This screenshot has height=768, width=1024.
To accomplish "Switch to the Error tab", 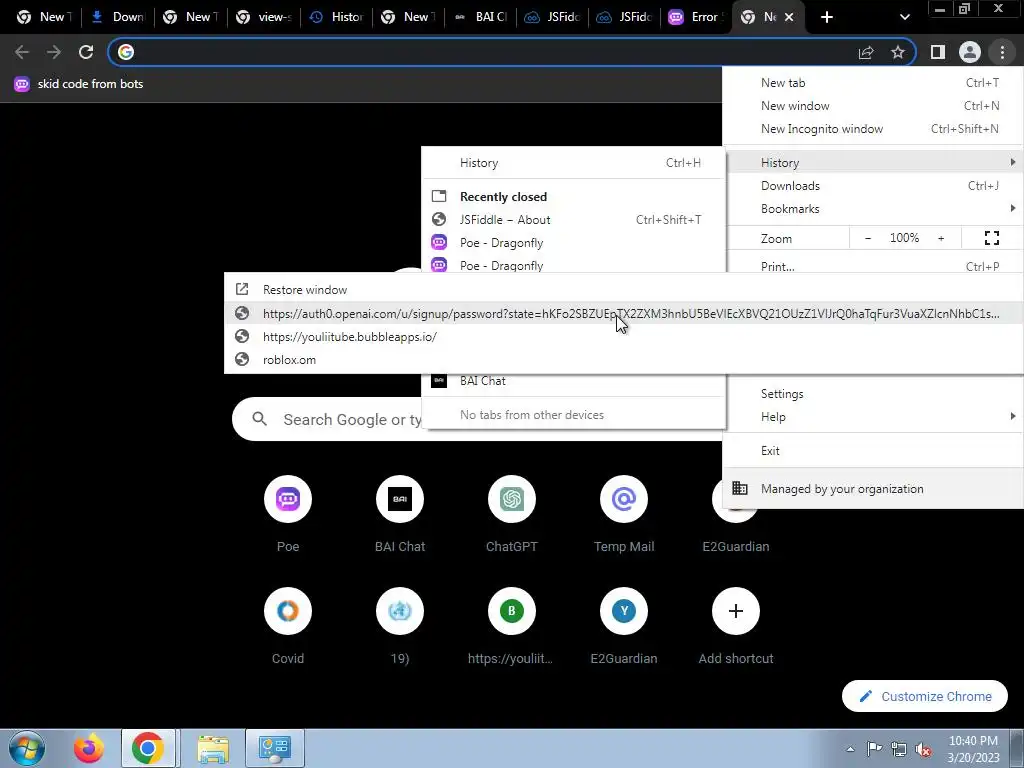I will coord(696,17).
